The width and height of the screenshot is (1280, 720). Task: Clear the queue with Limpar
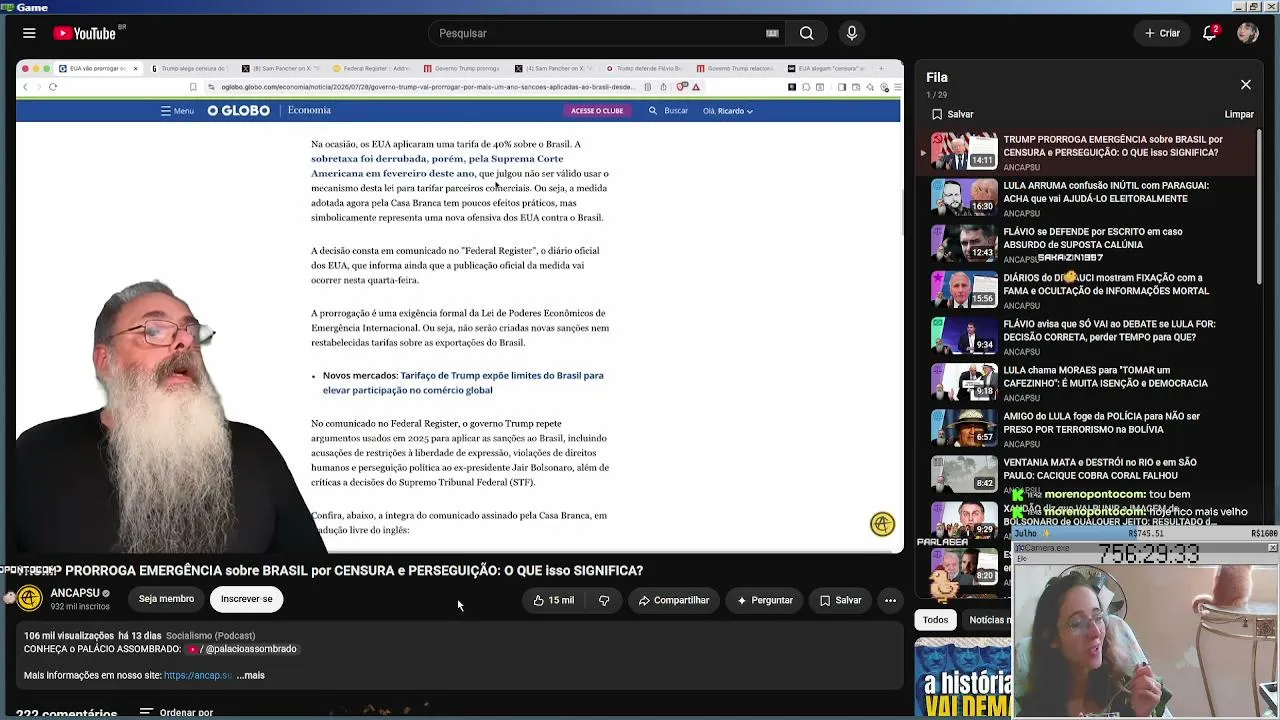(1239, 114)
